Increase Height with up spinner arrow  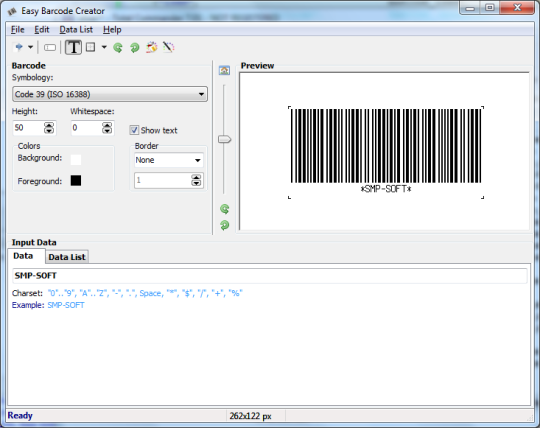click(x=49, y=125)
